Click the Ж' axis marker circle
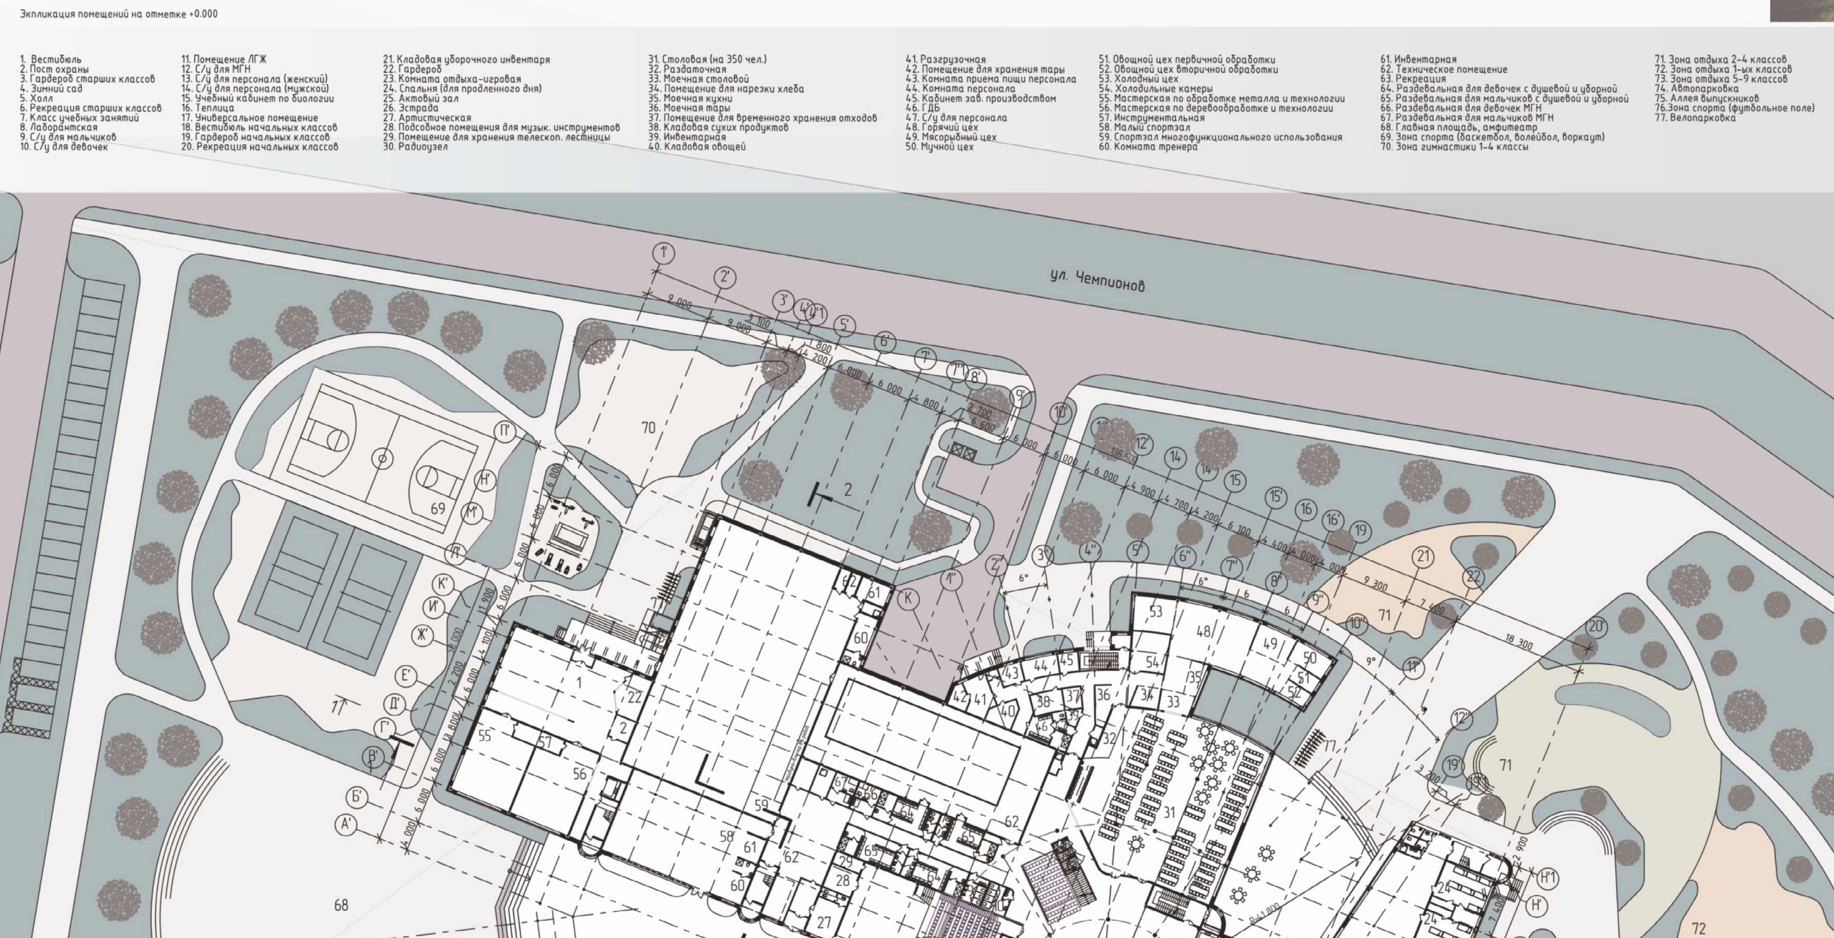The image size is (1834, 938). click(x=423, y=635)
